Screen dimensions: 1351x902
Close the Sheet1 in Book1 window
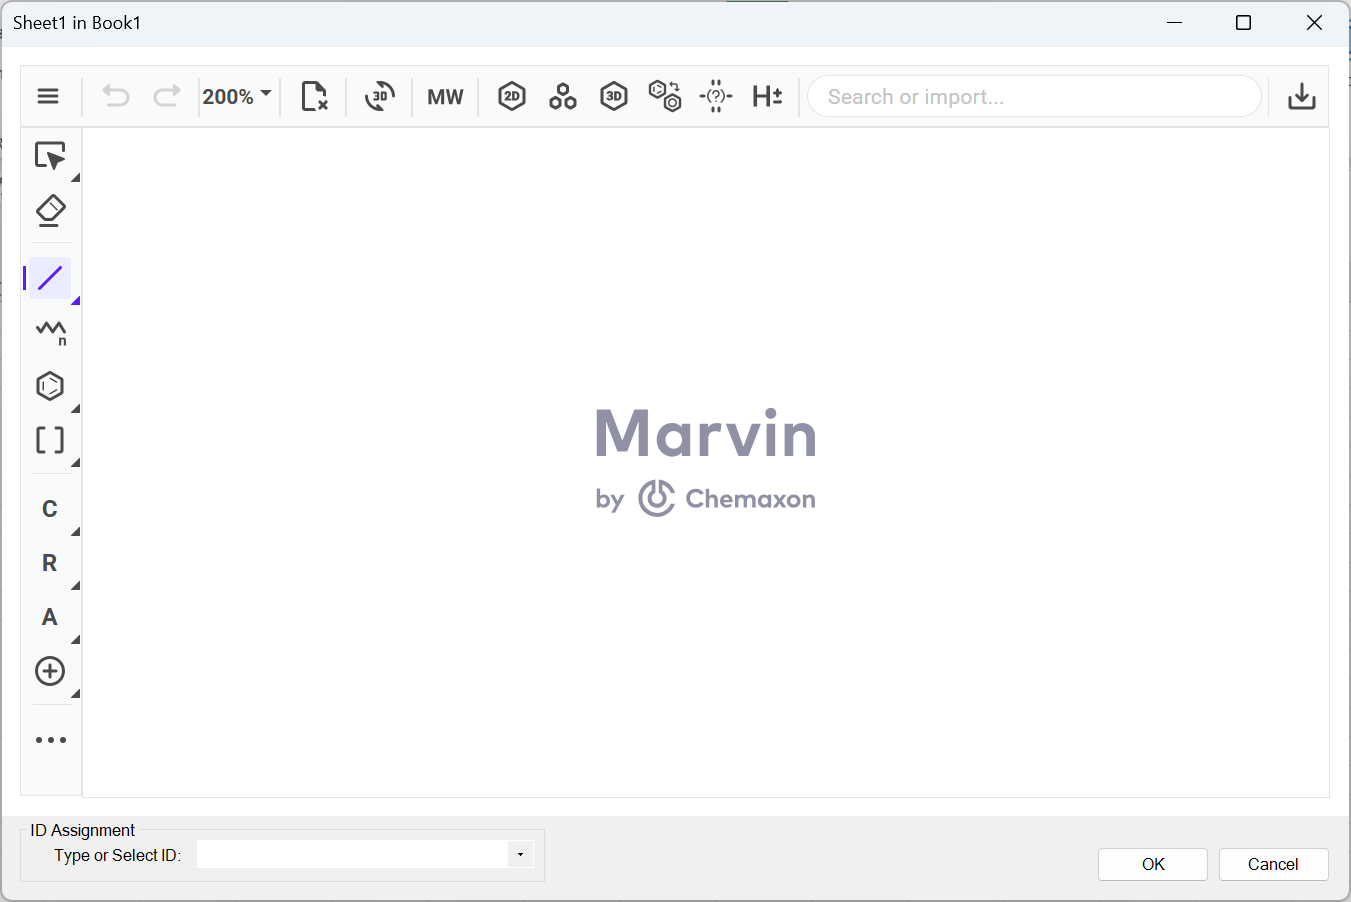point(1315,23)
